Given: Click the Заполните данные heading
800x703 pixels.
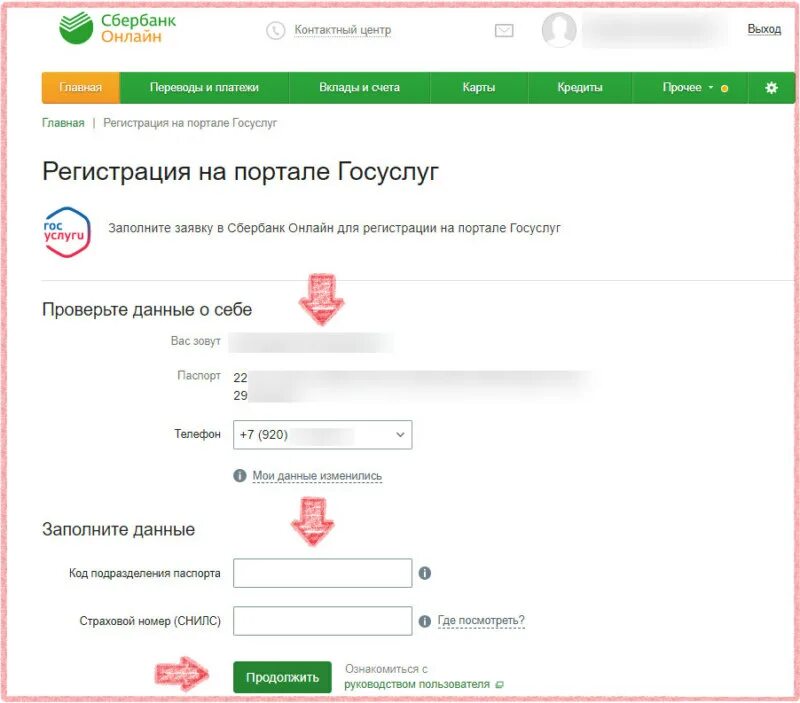Looking at the screenshot, I should click(x=118, y=530).
